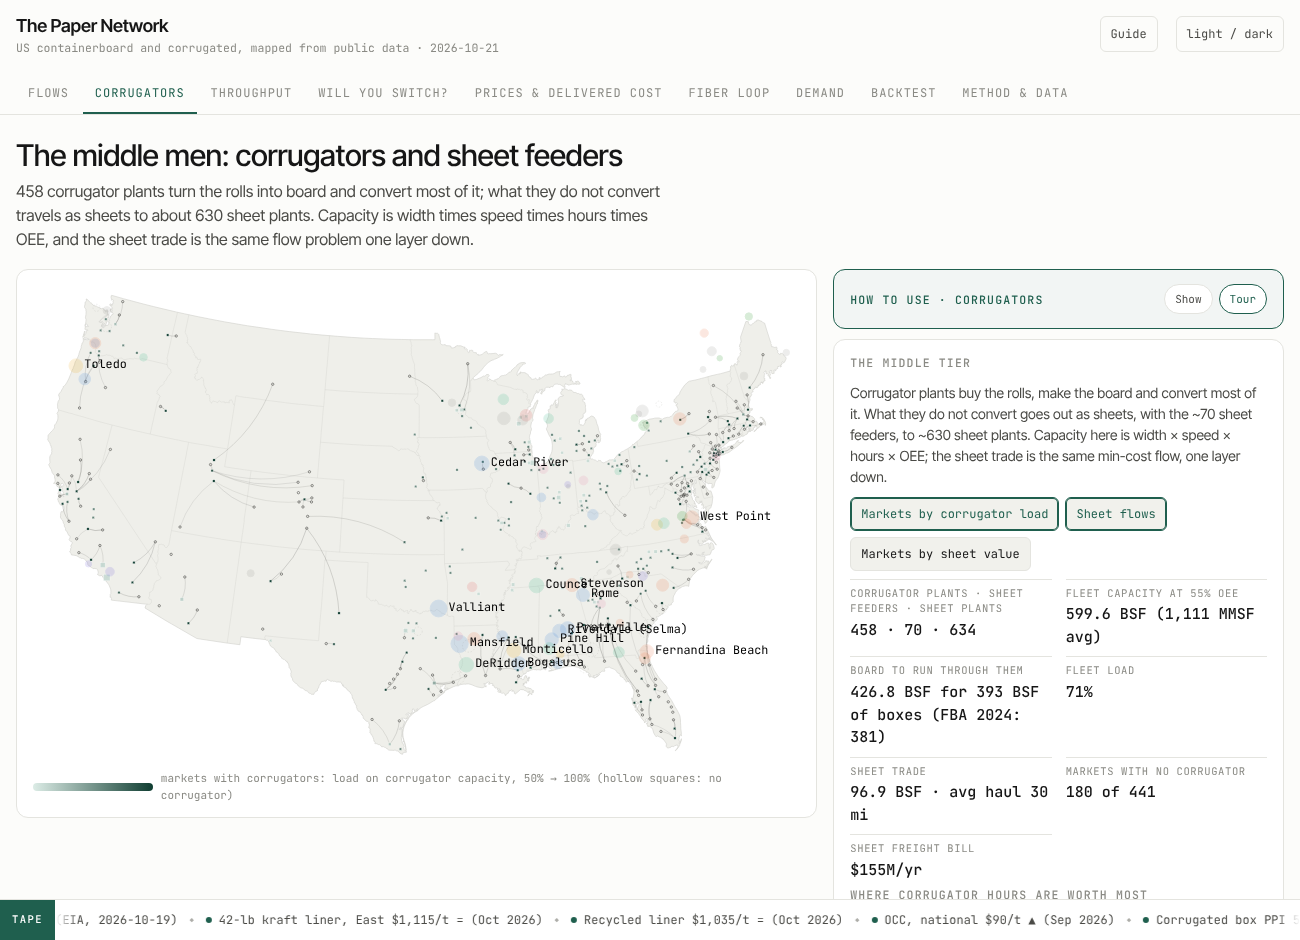Open the WILL YOU SWITCH? tab

pyautogui.click(x=383, y=93)
